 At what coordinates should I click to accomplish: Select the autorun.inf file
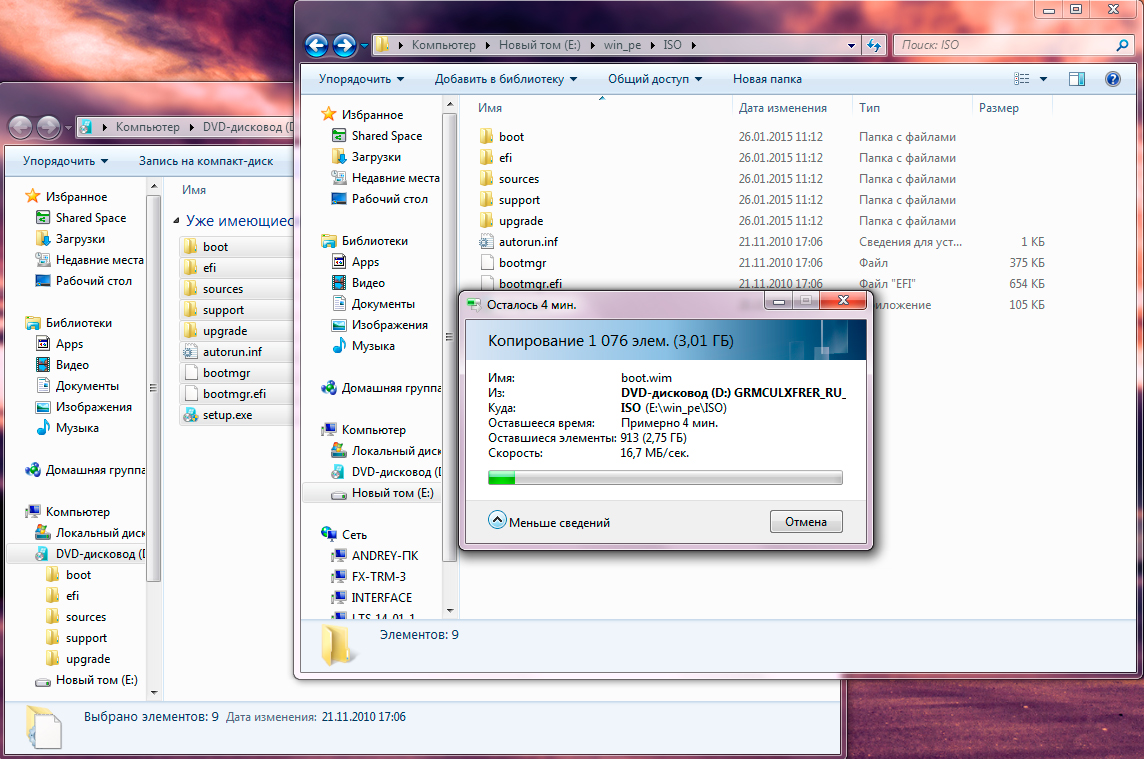(528, 242)
